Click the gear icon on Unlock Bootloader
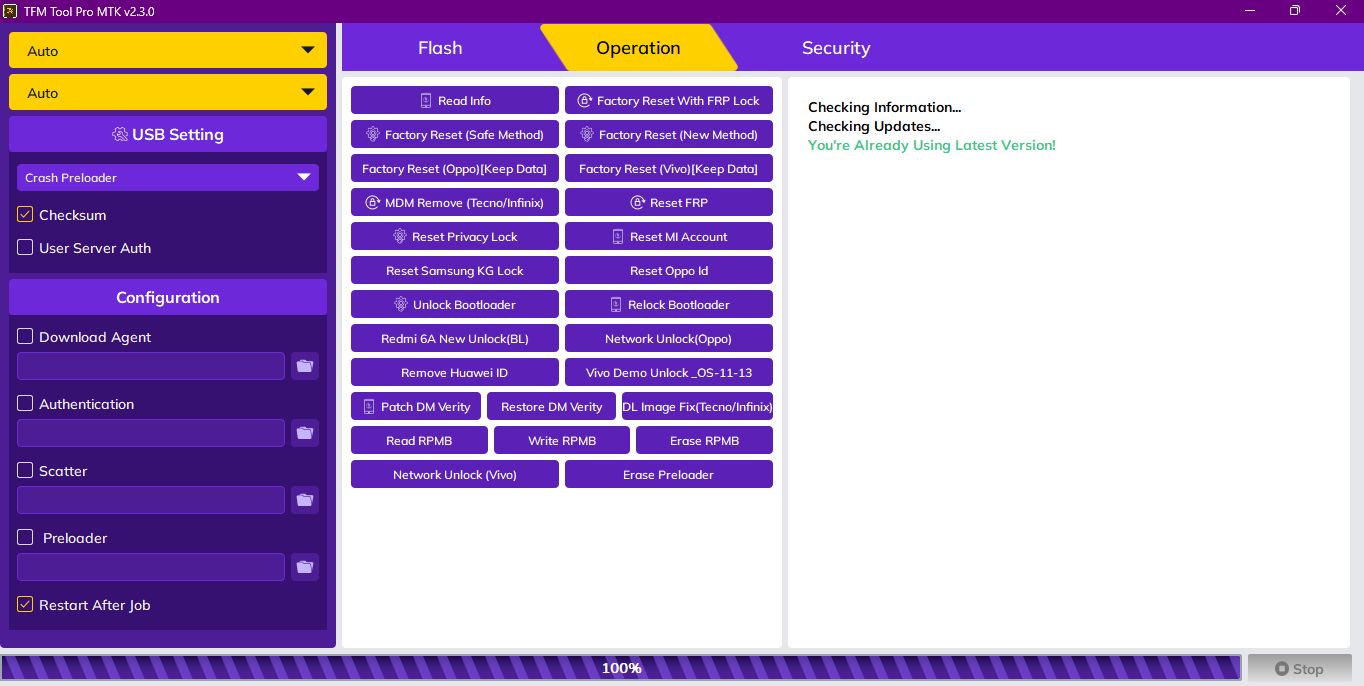Image resolution: width=1364 pixels, height=686 pixels. [x=401, y=305]
